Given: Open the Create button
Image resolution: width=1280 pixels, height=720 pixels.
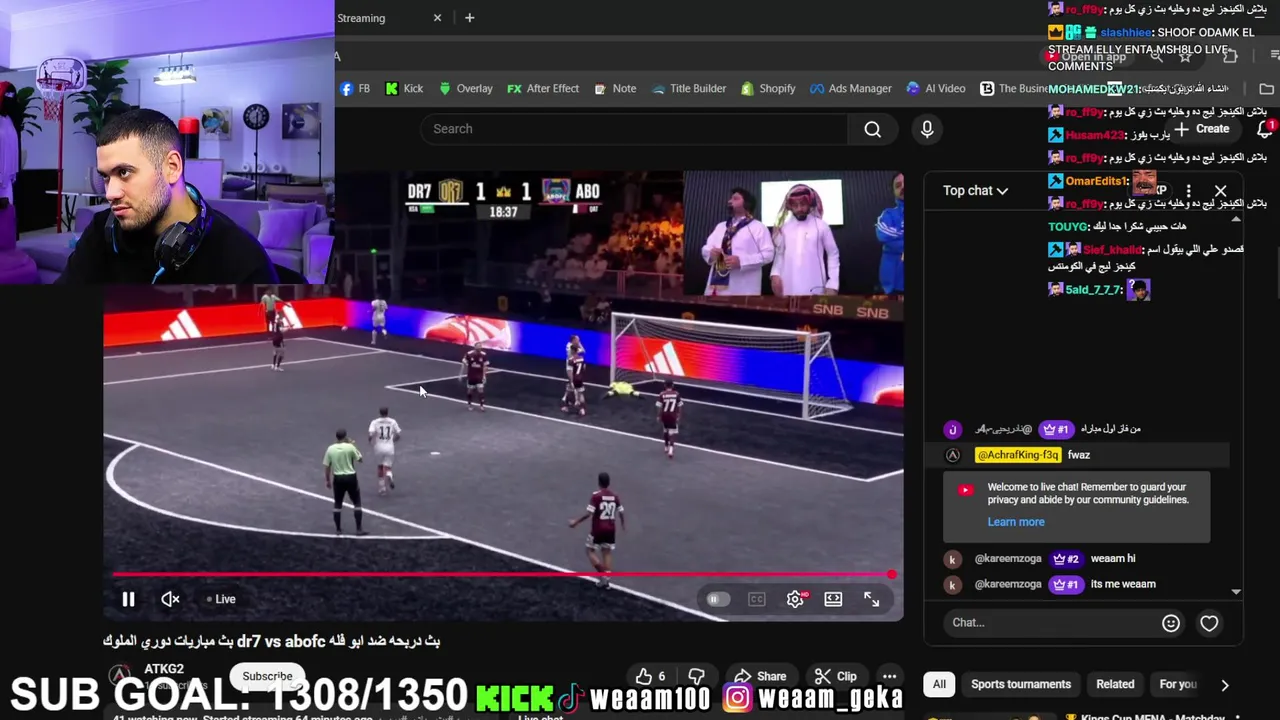Looking at the screenshot, I should pyautogui.click(x=1203, y=129).
